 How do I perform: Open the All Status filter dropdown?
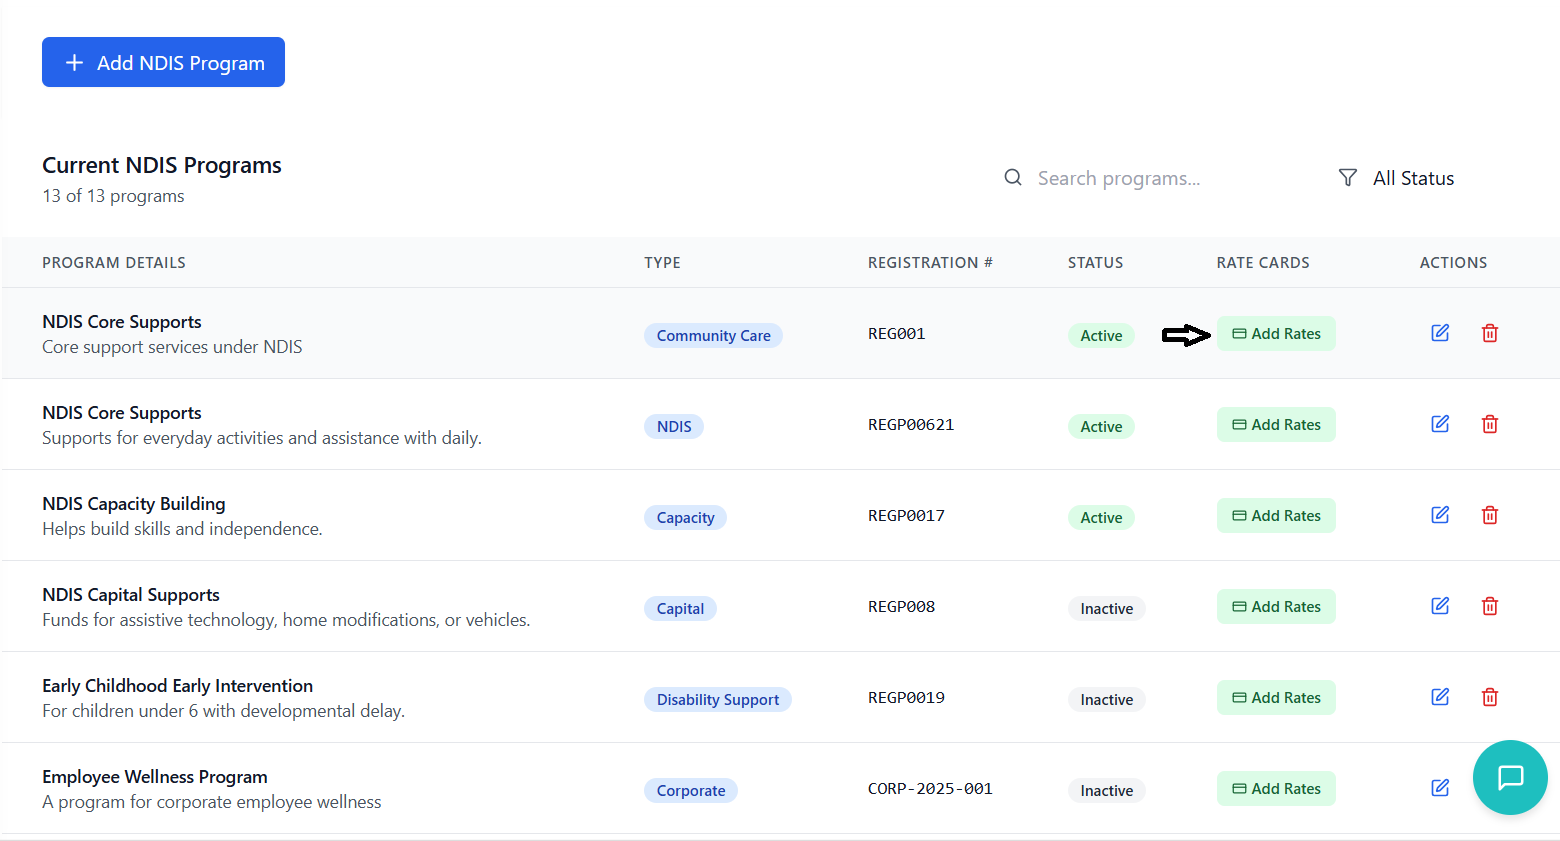click(1397, 178)
